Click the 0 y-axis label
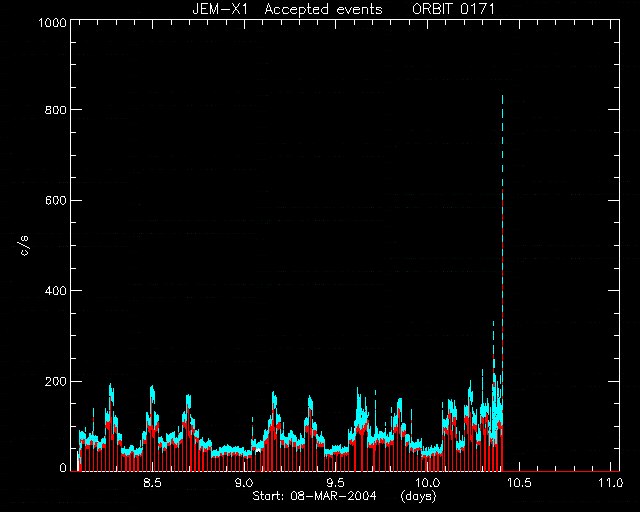This screenshot has height=512, width=640. [63, 468]
